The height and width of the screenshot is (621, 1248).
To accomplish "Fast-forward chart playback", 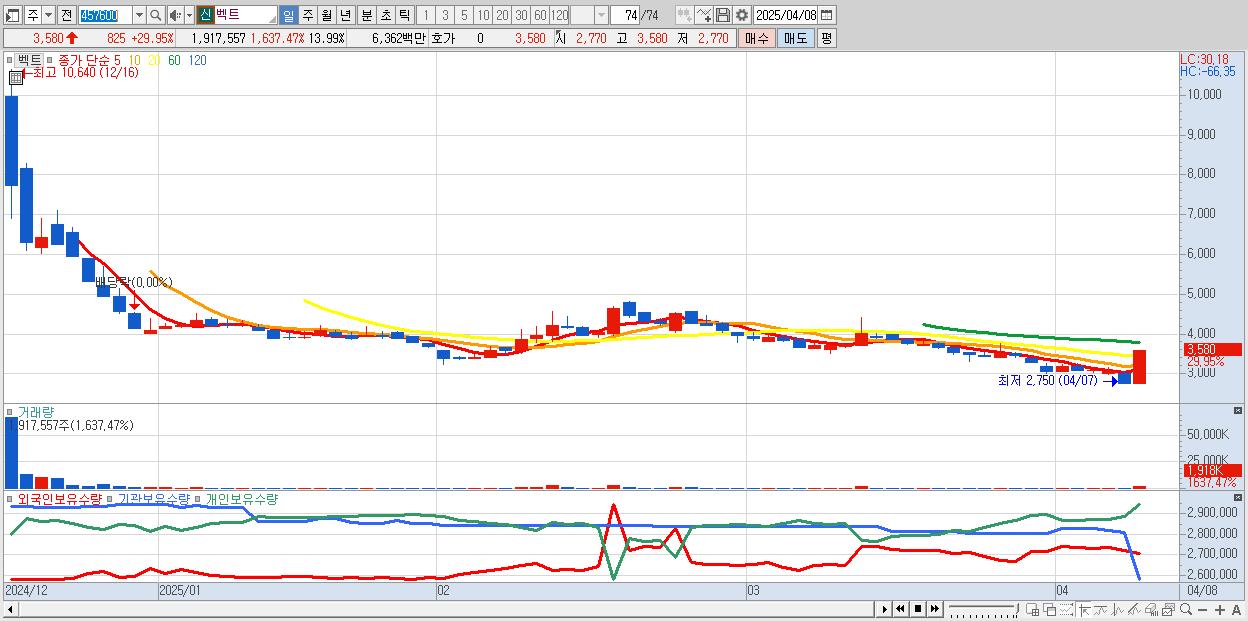I will click(x=934, y=609).
